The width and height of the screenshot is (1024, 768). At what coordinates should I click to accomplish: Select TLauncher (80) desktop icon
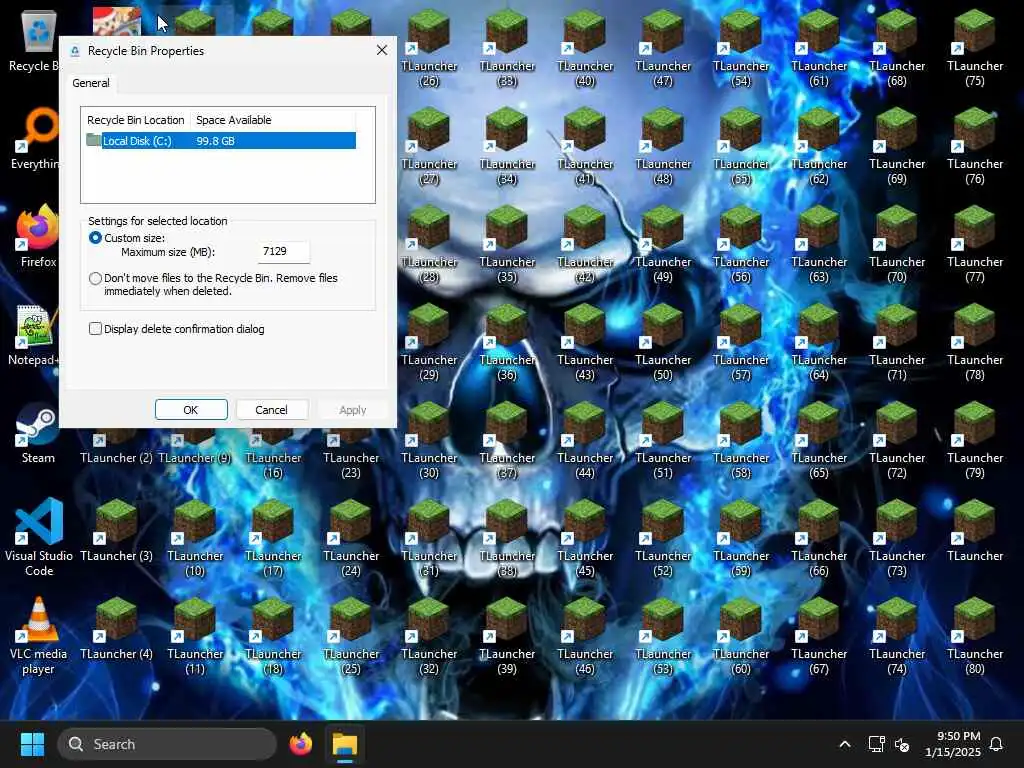tap(975, 635)
